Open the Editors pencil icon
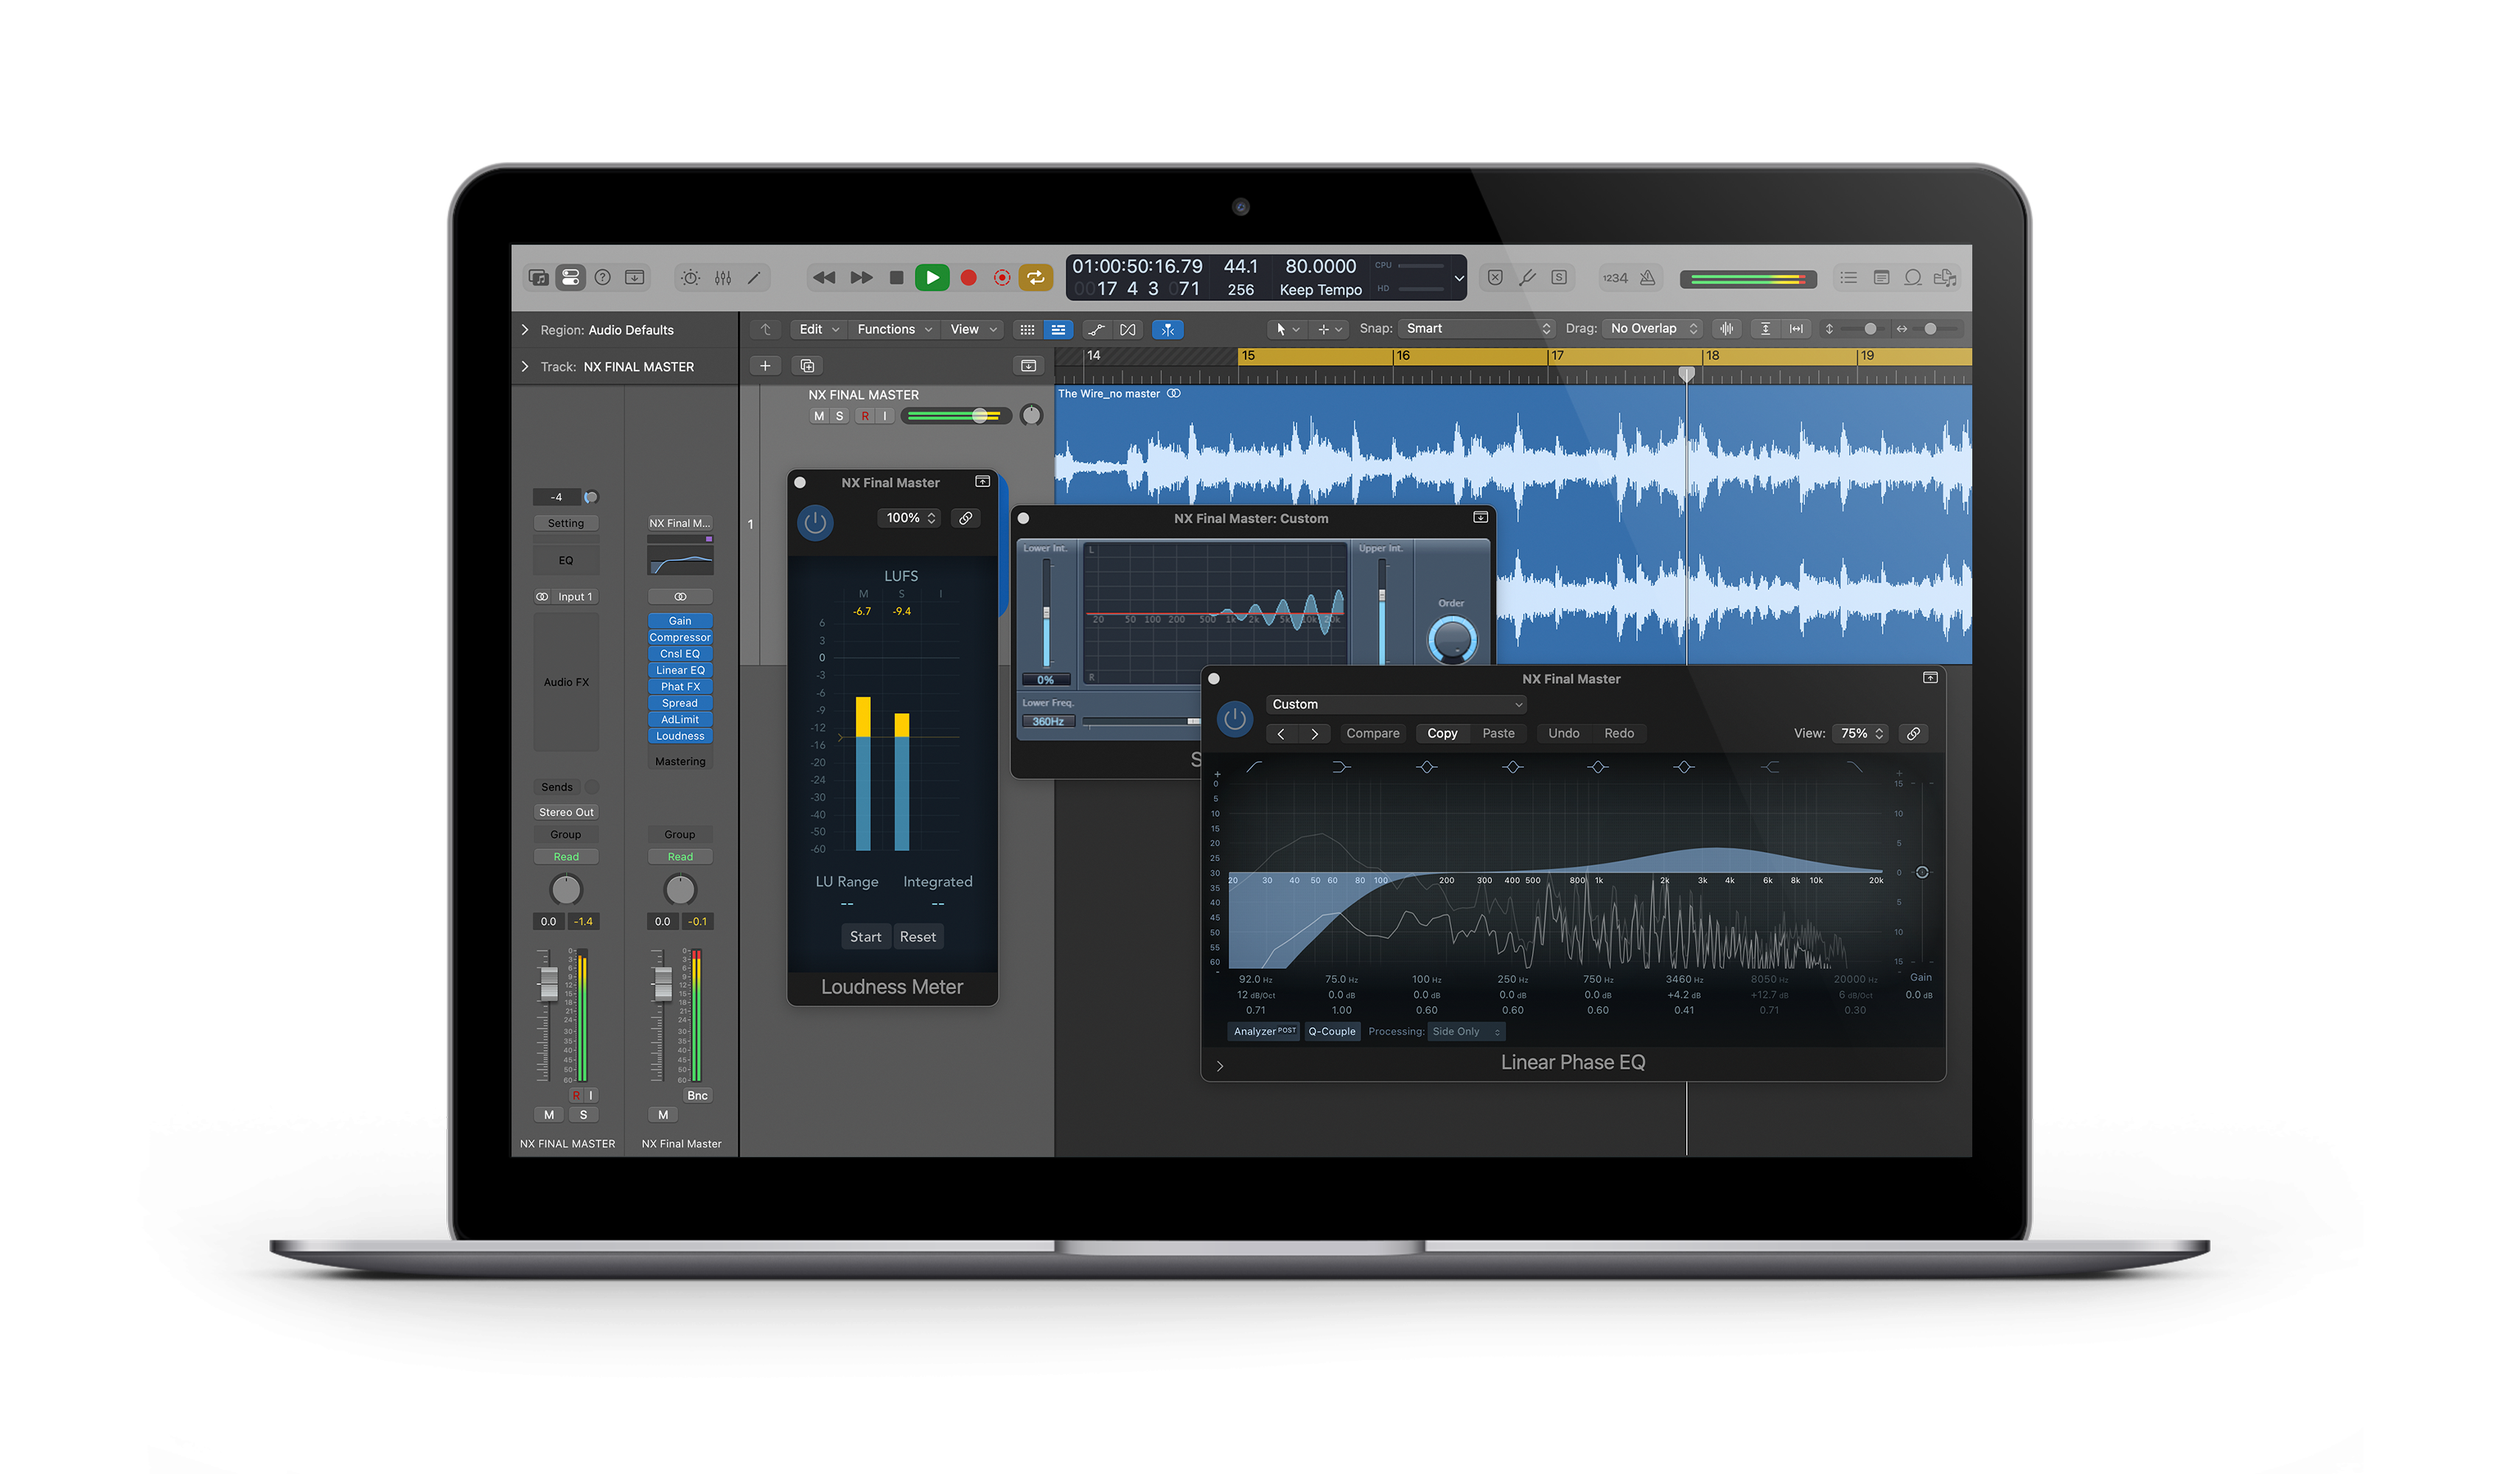This screenshot has height=1474, width=2500. point(754,277)
